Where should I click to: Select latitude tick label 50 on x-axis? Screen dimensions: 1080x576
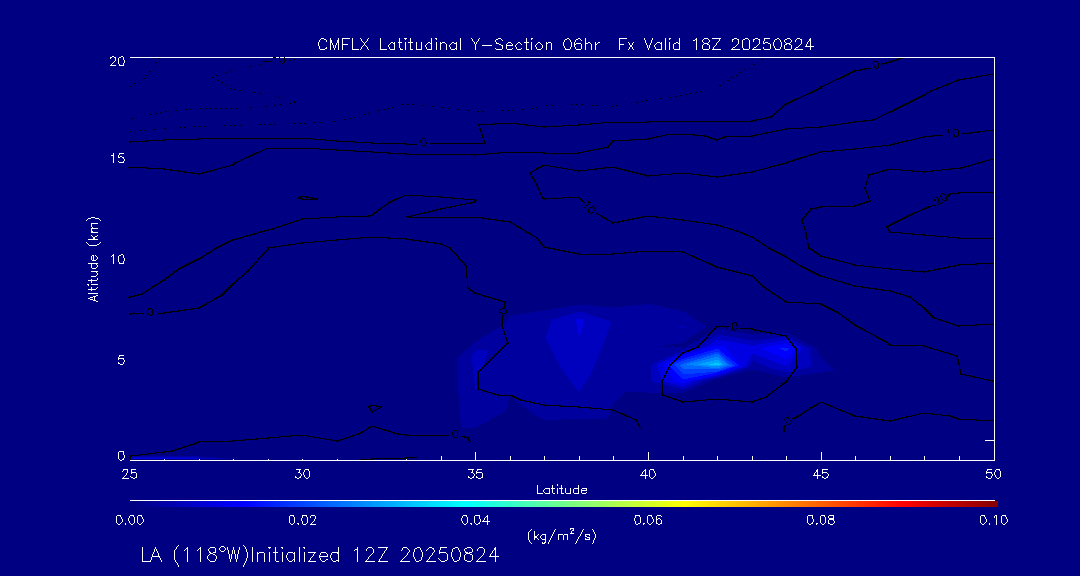coord(993,472)
